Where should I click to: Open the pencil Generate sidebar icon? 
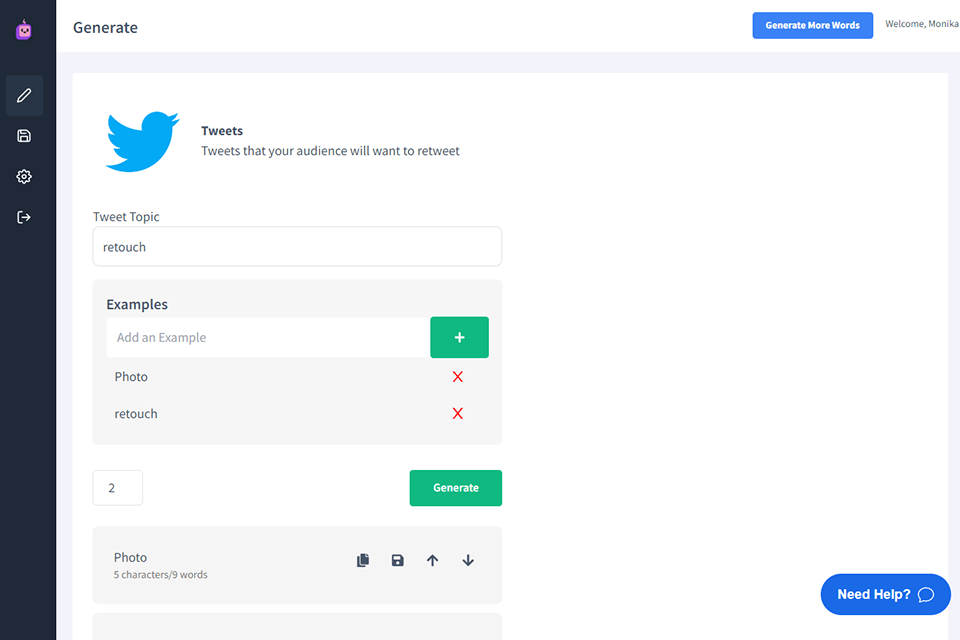tap(24, 96)
